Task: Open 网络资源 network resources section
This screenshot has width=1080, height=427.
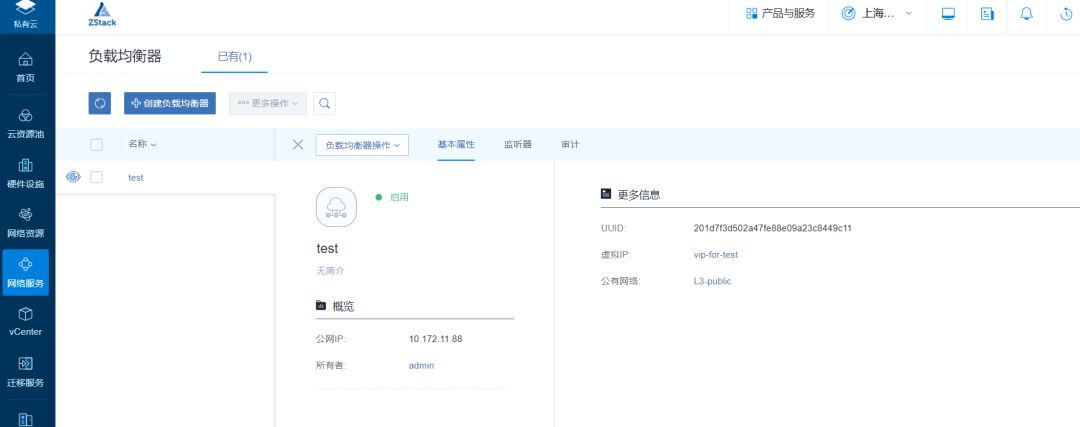Action: (x=25, y=223)
